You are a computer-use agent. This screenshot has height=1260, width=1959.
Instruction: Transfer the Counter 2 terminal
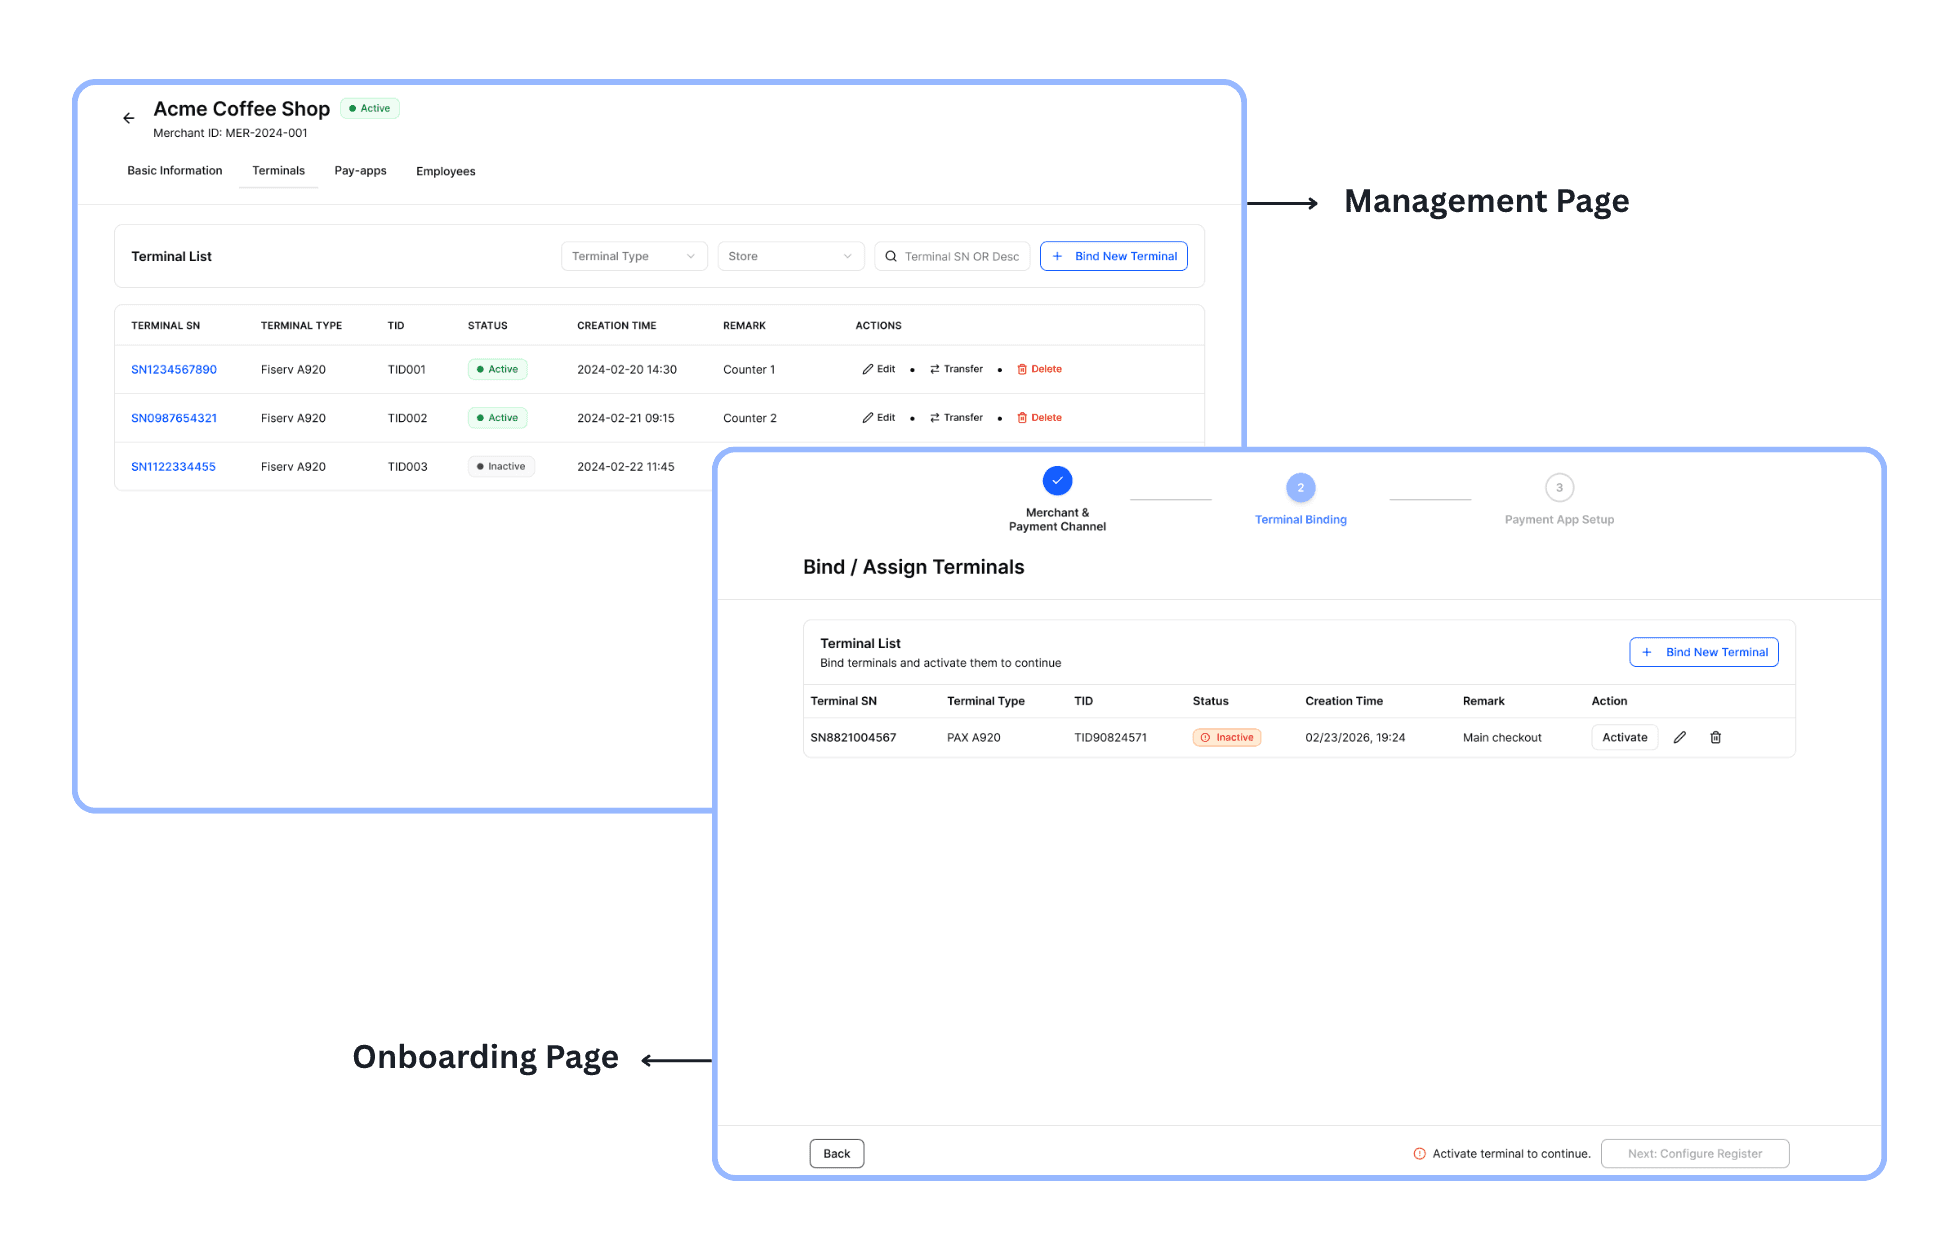tap(956, 418)
